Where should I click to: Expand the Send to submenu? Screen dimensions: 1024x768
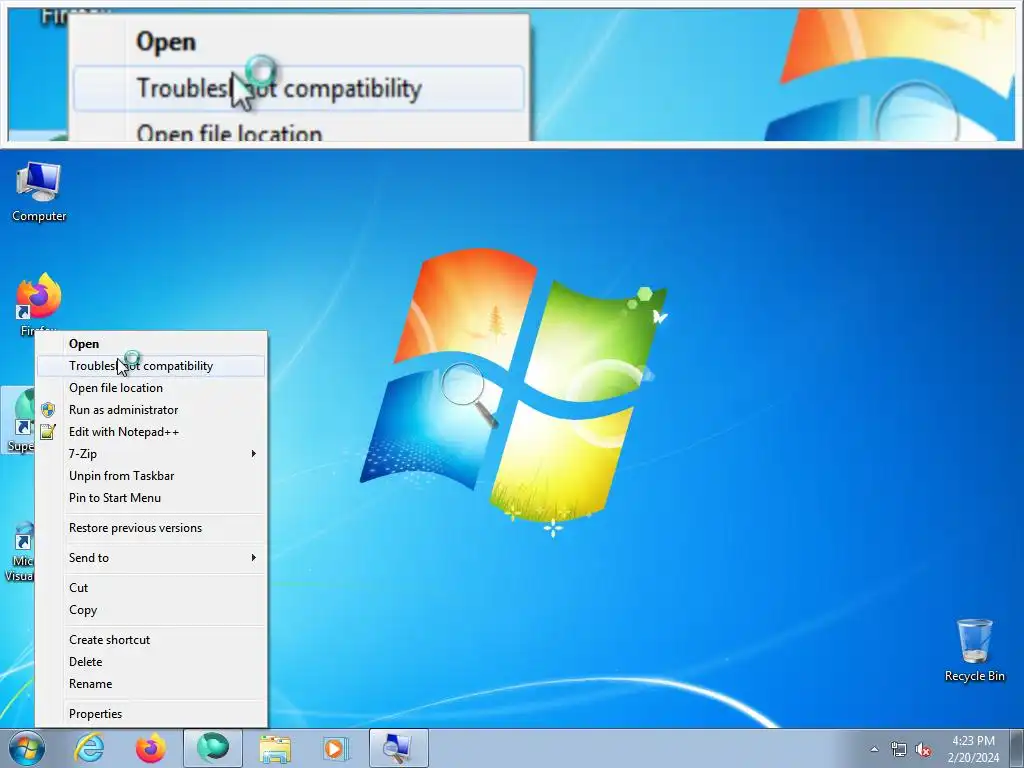pyautogui.click(x=151, y=558)
